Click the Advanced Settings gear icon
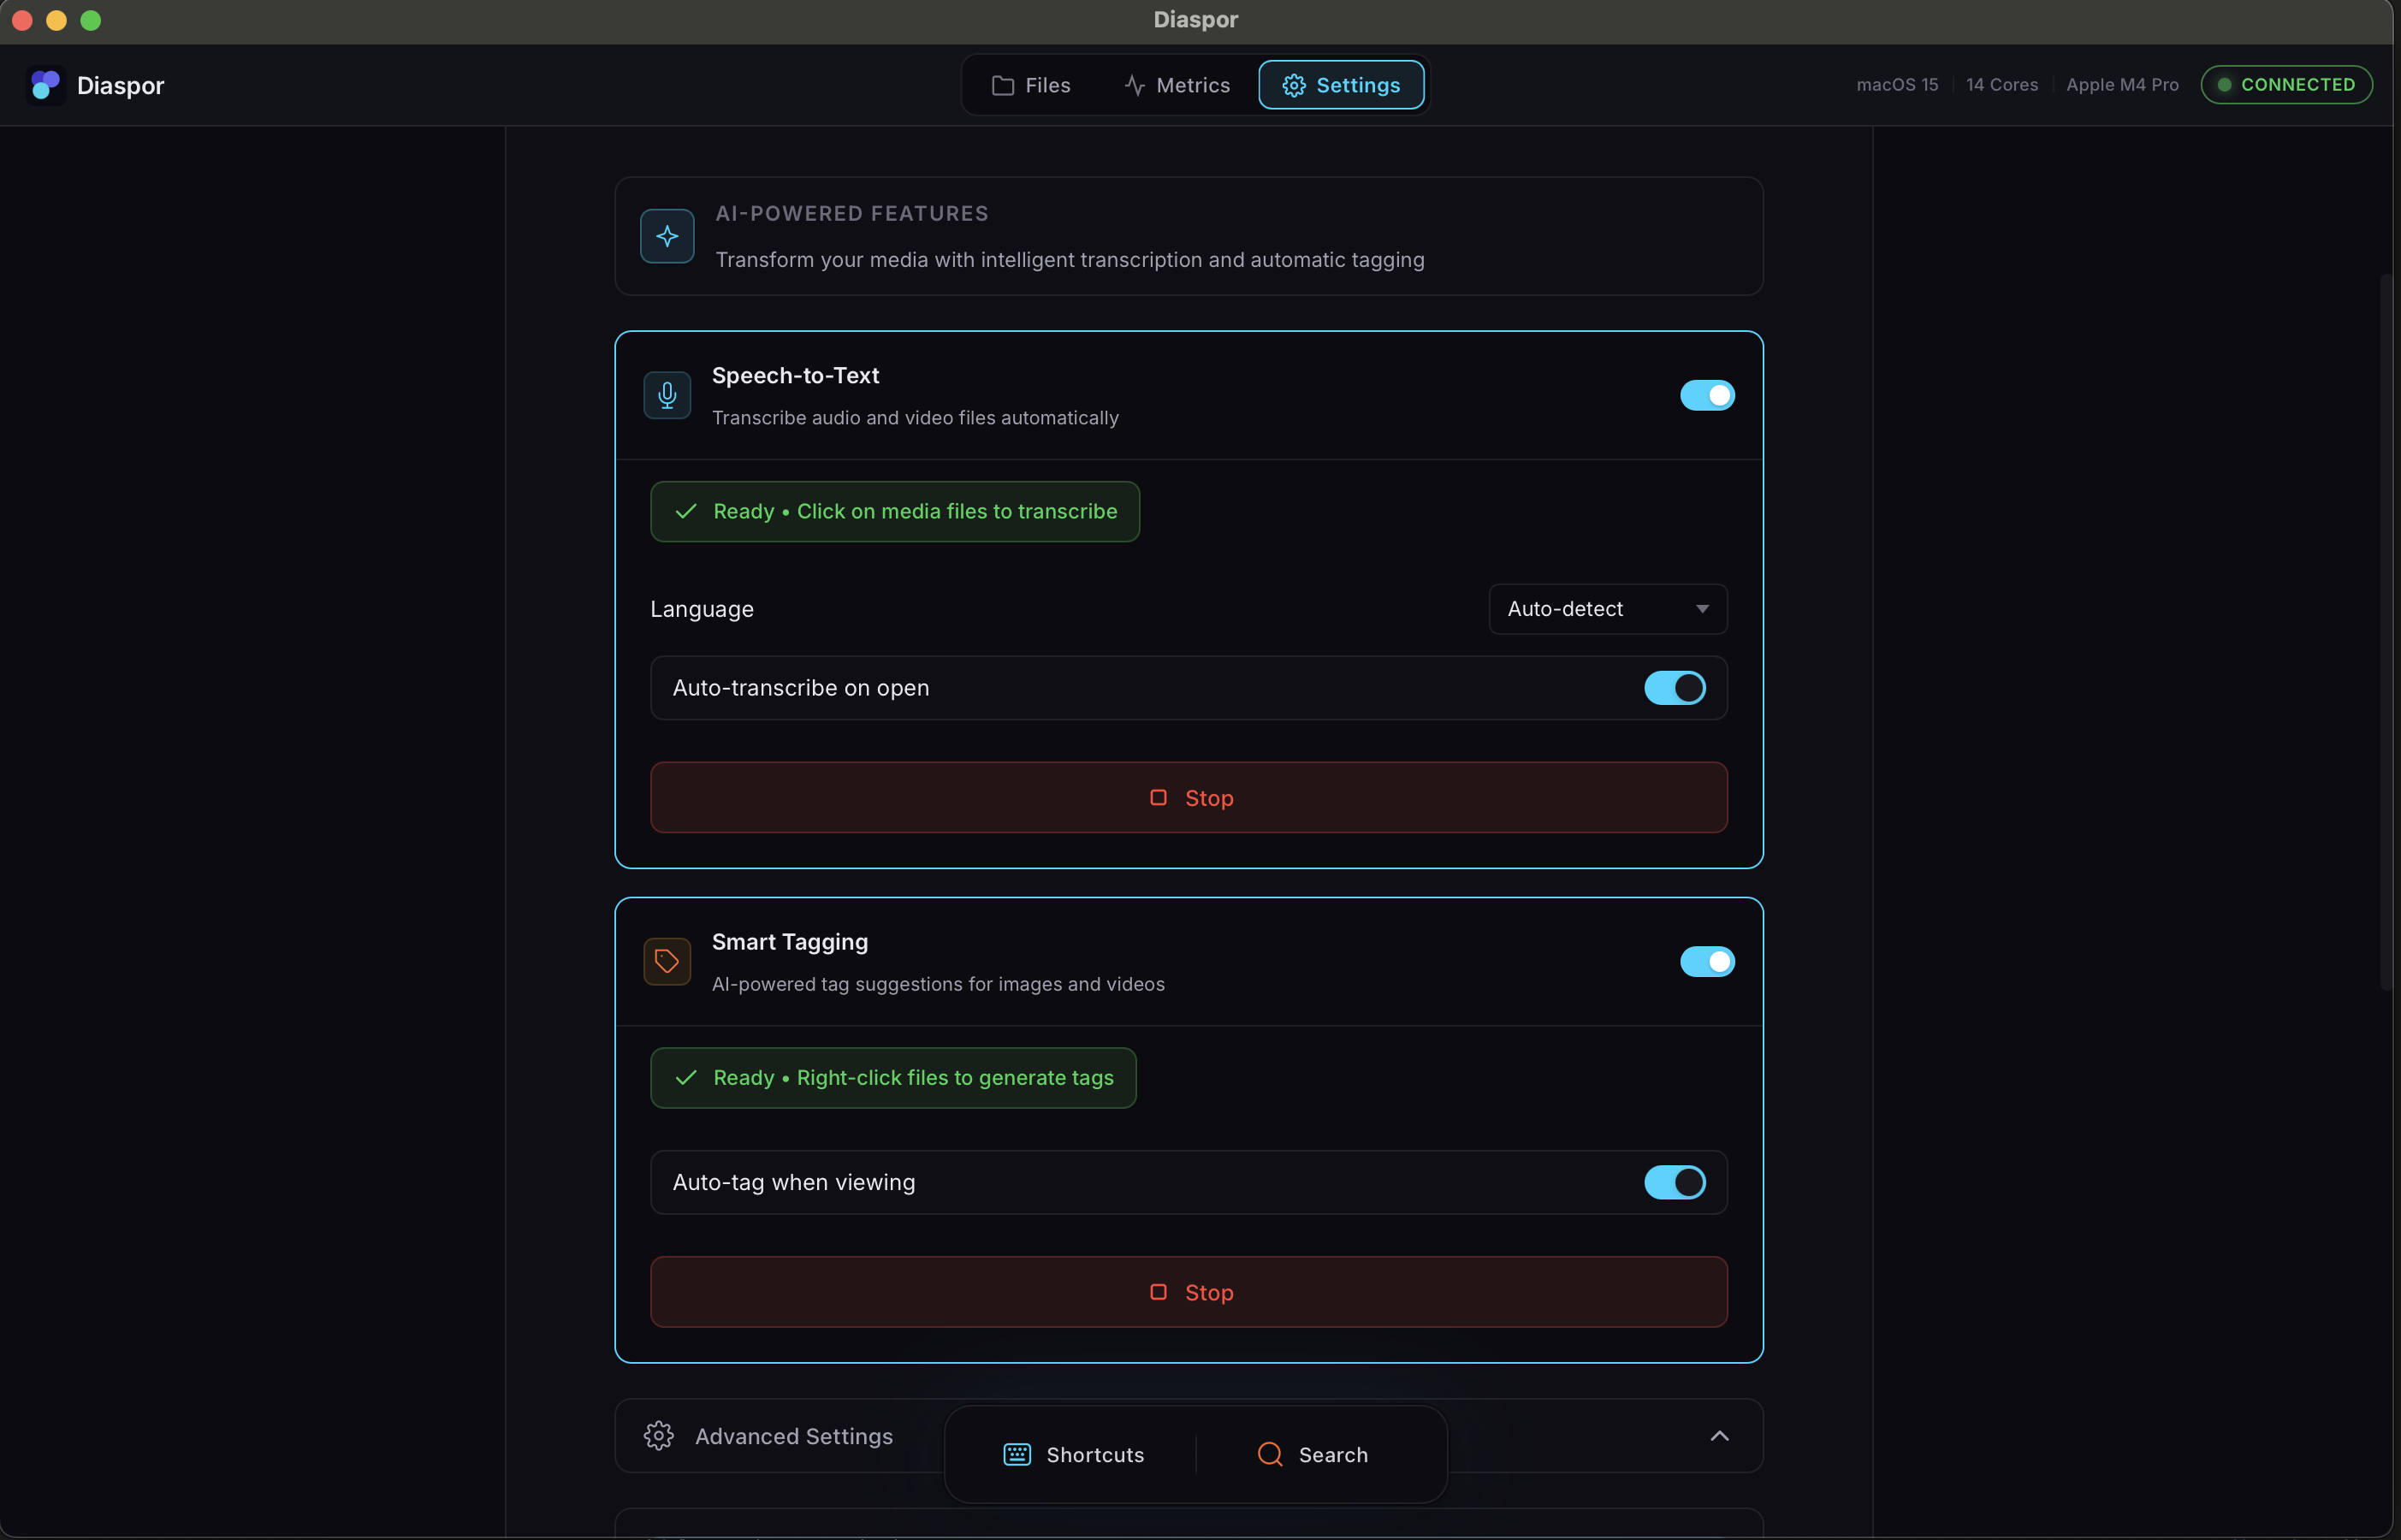This screenshot has width=2401, height=1540. [x=659, y=1436]
